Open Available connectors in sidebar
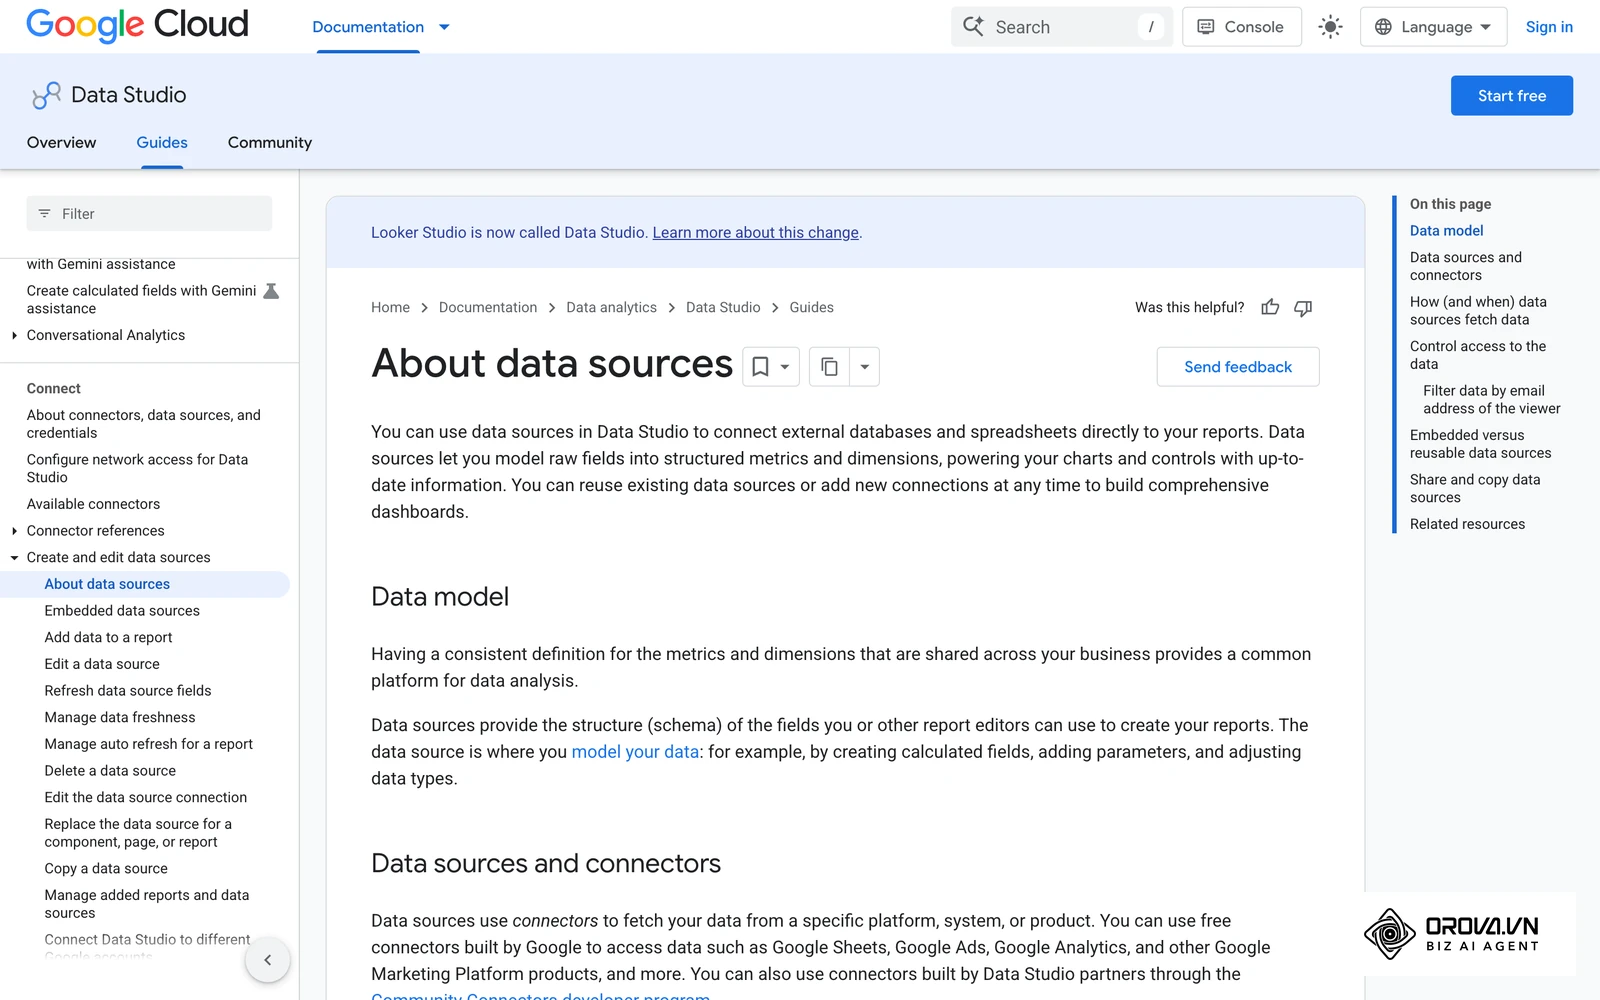The height and width of the screenshot is (1000, 1600). (93, 504)
